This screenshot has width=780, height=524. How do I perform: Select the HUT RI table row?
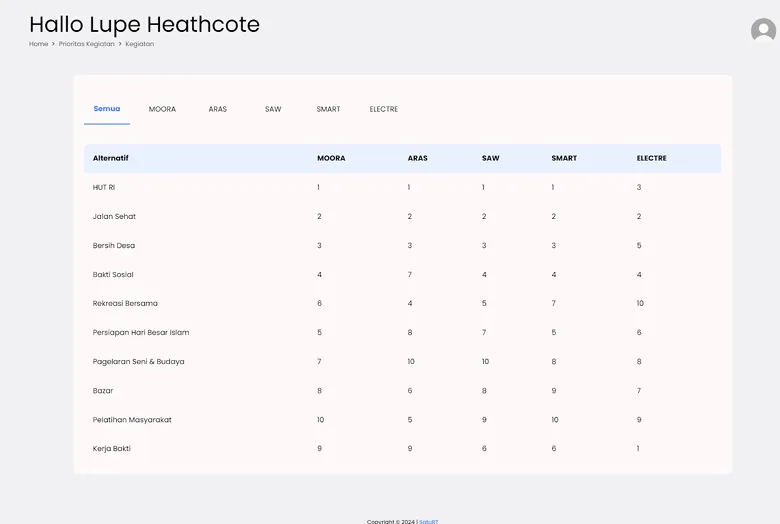104,187
